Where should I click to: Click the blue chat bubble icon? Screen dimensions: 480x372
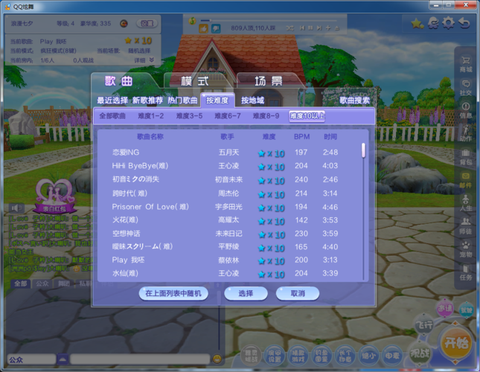point(216,29)
